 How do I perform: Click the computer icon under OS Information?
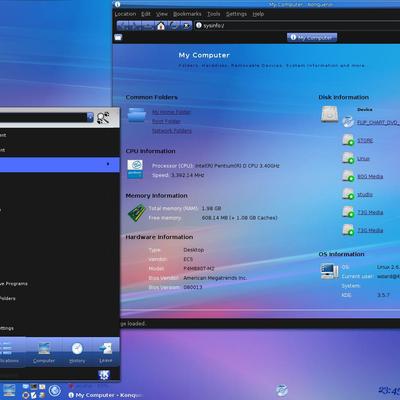point(329,271)
